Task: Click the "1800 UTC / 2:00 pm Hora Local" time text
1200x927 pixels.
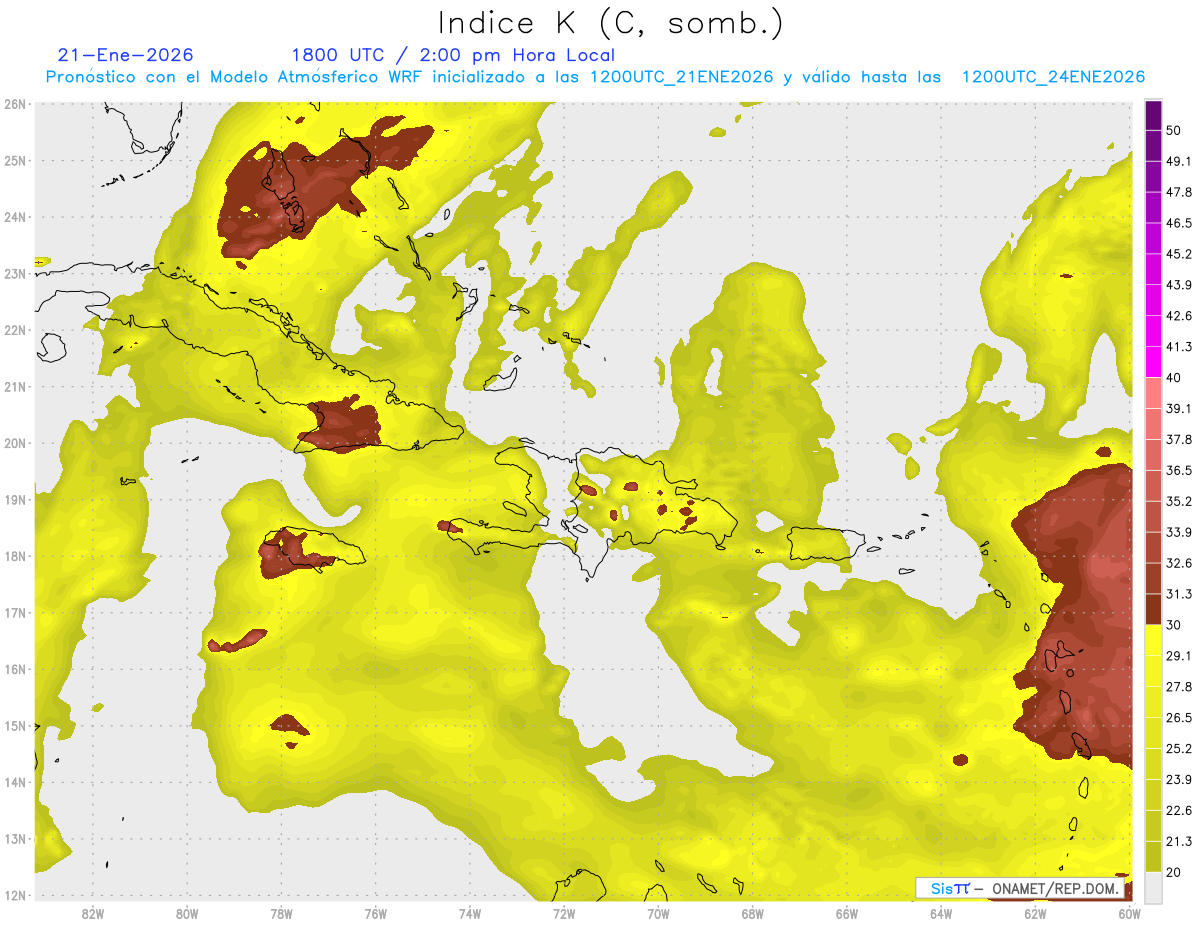Action: click(452, 55)
